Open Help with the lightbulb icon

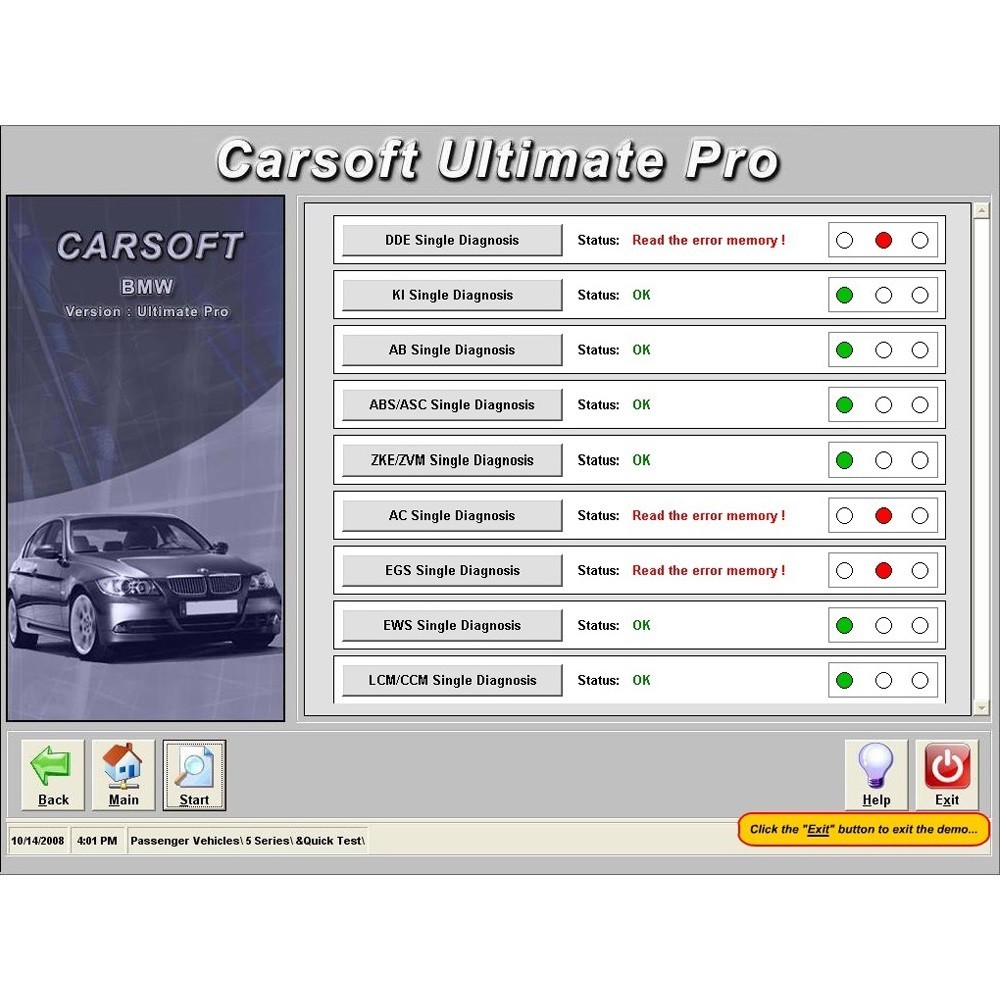pyautogui.click(x=876, y=767)
